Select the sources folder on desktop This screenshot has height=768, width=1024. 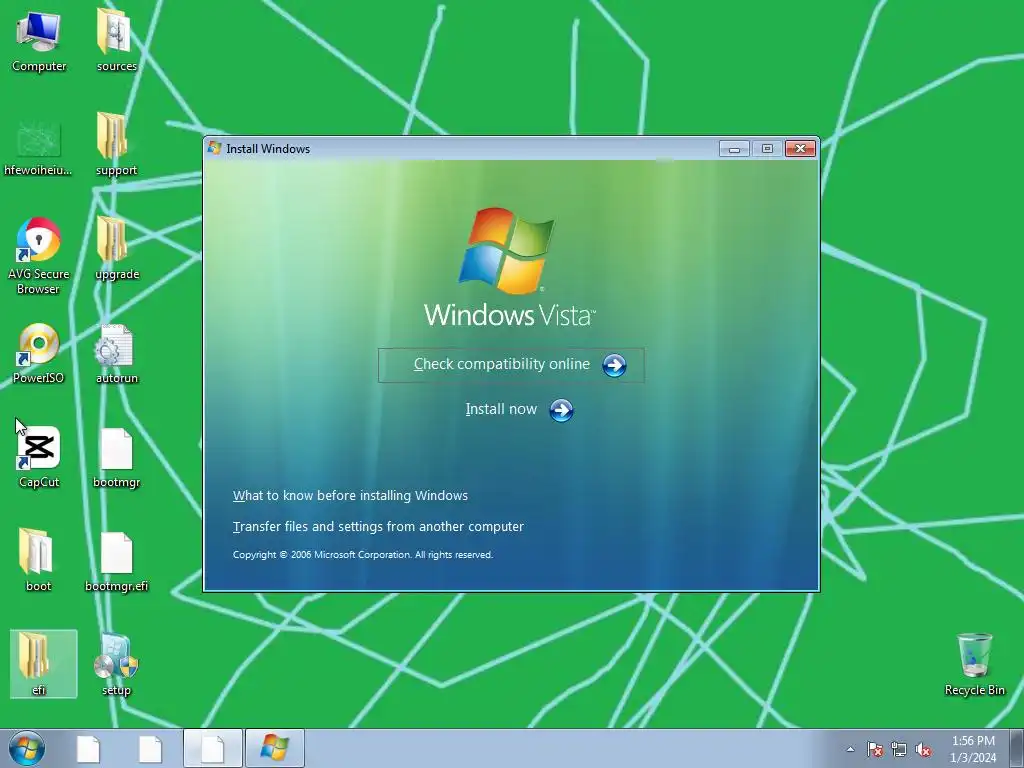coord(116,41)
